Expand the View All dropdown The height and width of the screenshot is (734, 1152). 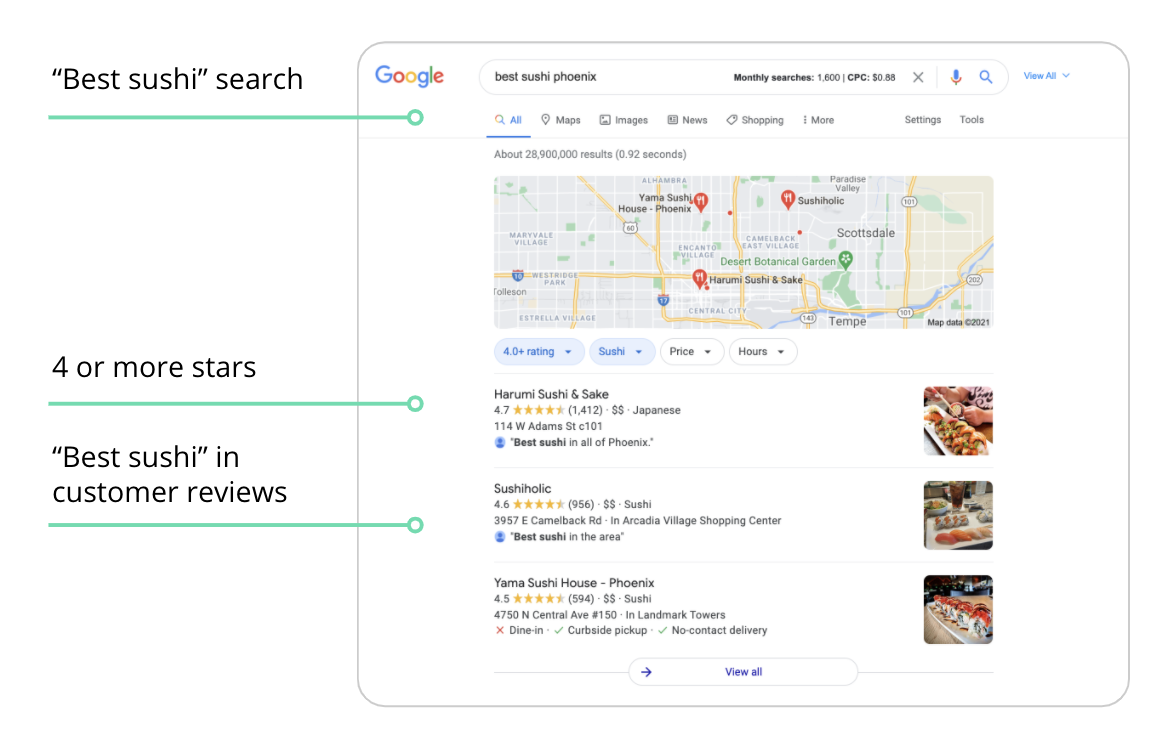tap(1046, 75)
